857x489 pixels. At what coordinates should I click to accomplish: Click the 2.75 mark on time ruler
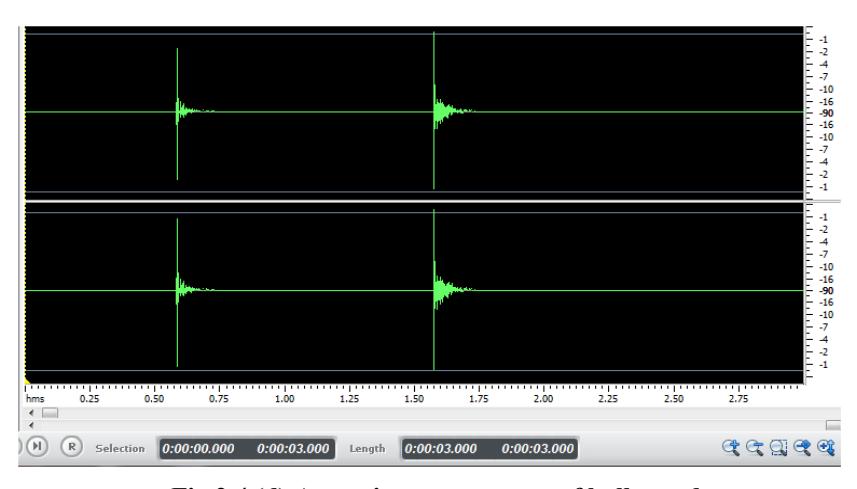coord(738,398)
